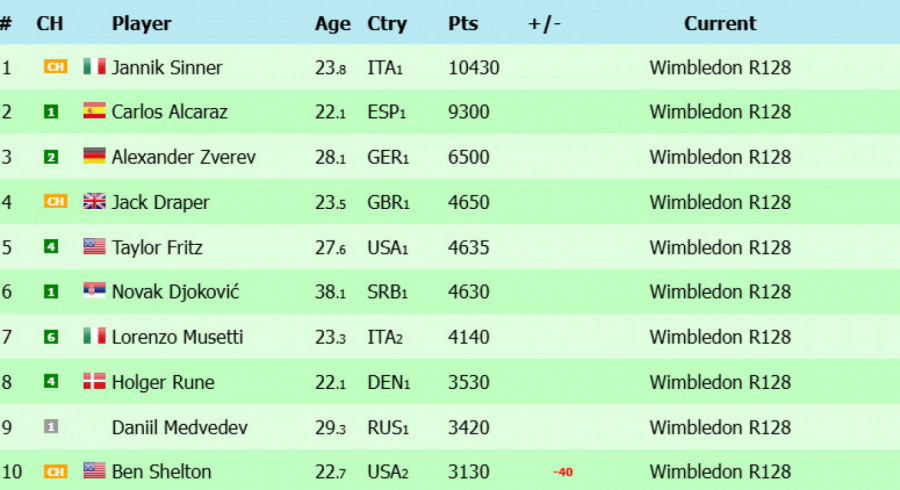
Task: Sort by the Age column header
Action: pos(332,24)
